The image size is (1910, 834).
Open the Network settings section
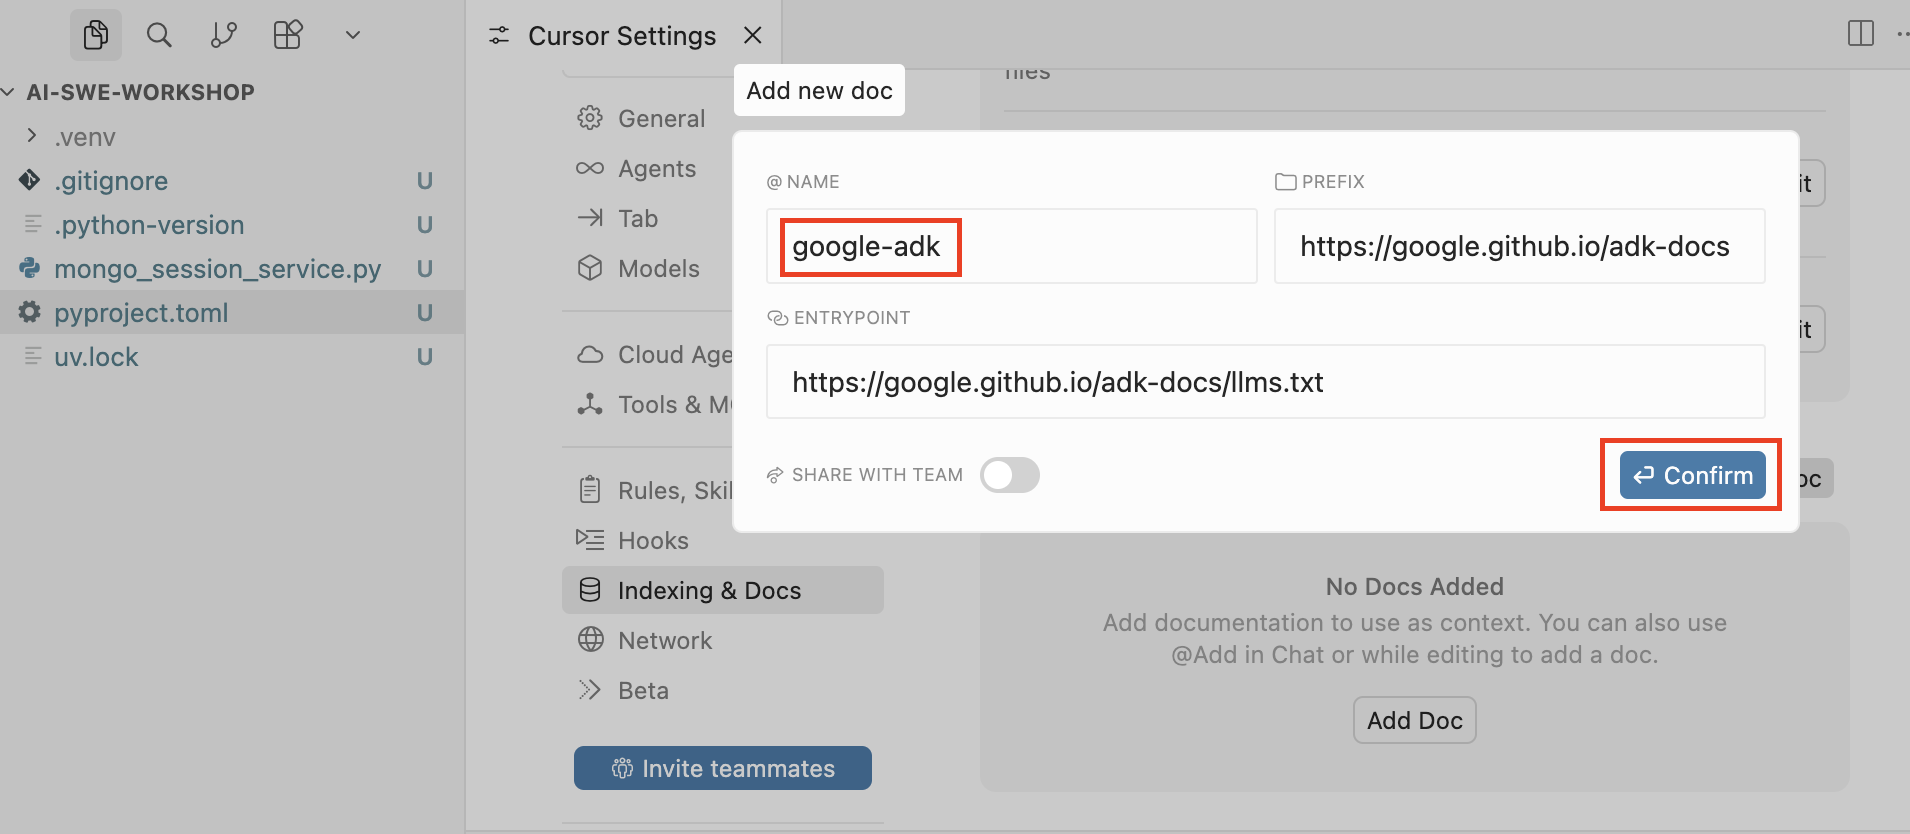(x=665, y=640)
